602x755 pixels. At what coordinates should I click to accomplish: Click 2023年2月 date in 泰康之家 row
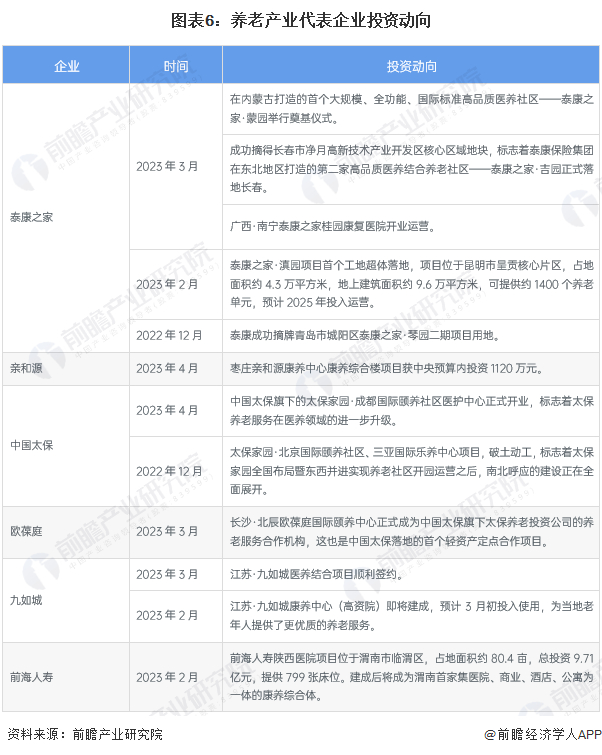click(176, 284)
